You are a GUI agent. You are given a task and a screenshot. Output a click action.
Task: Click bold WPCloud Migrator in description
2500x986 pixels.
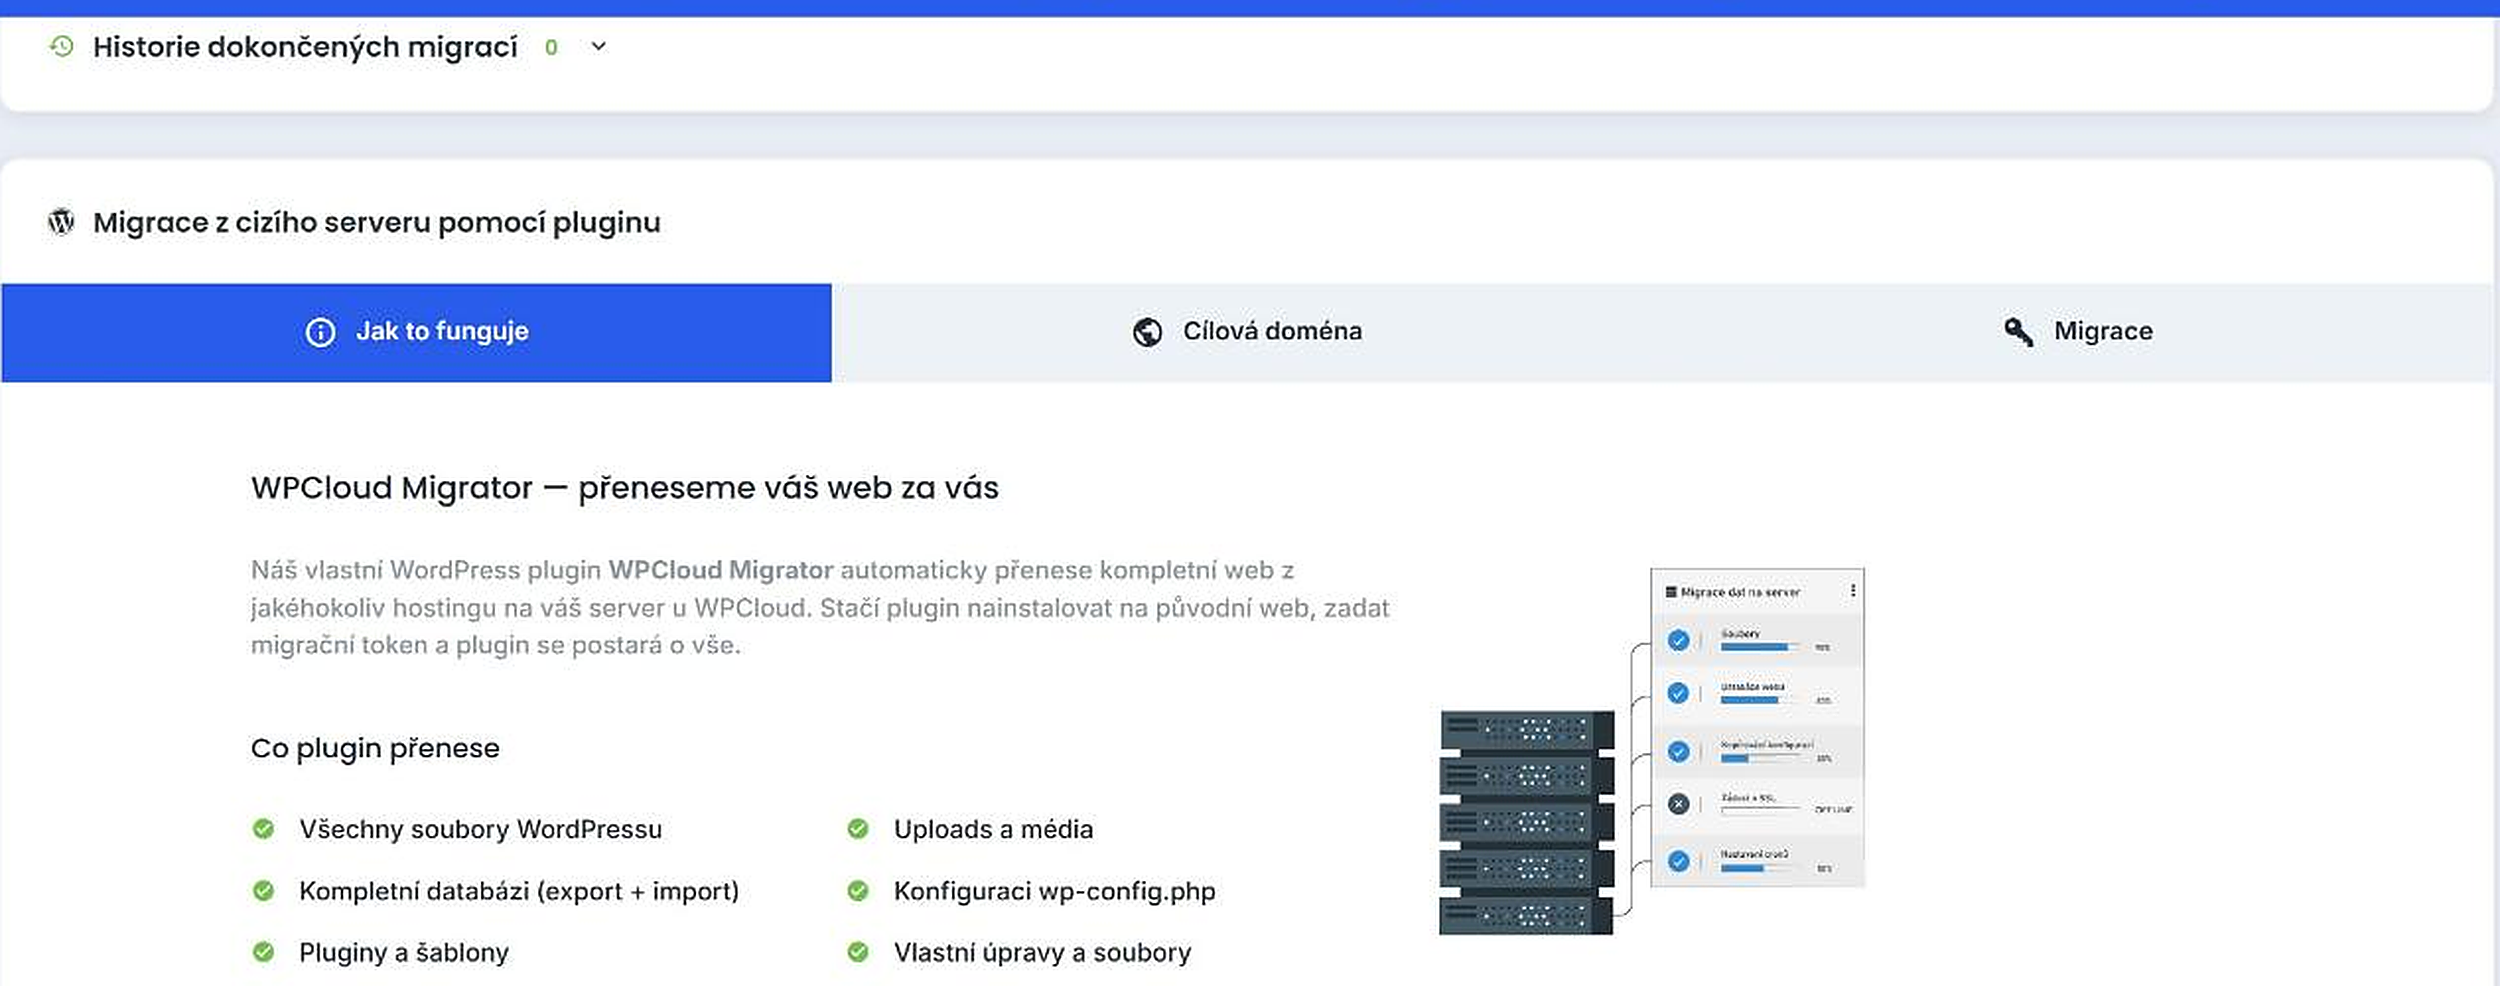[x=721, y=570]
